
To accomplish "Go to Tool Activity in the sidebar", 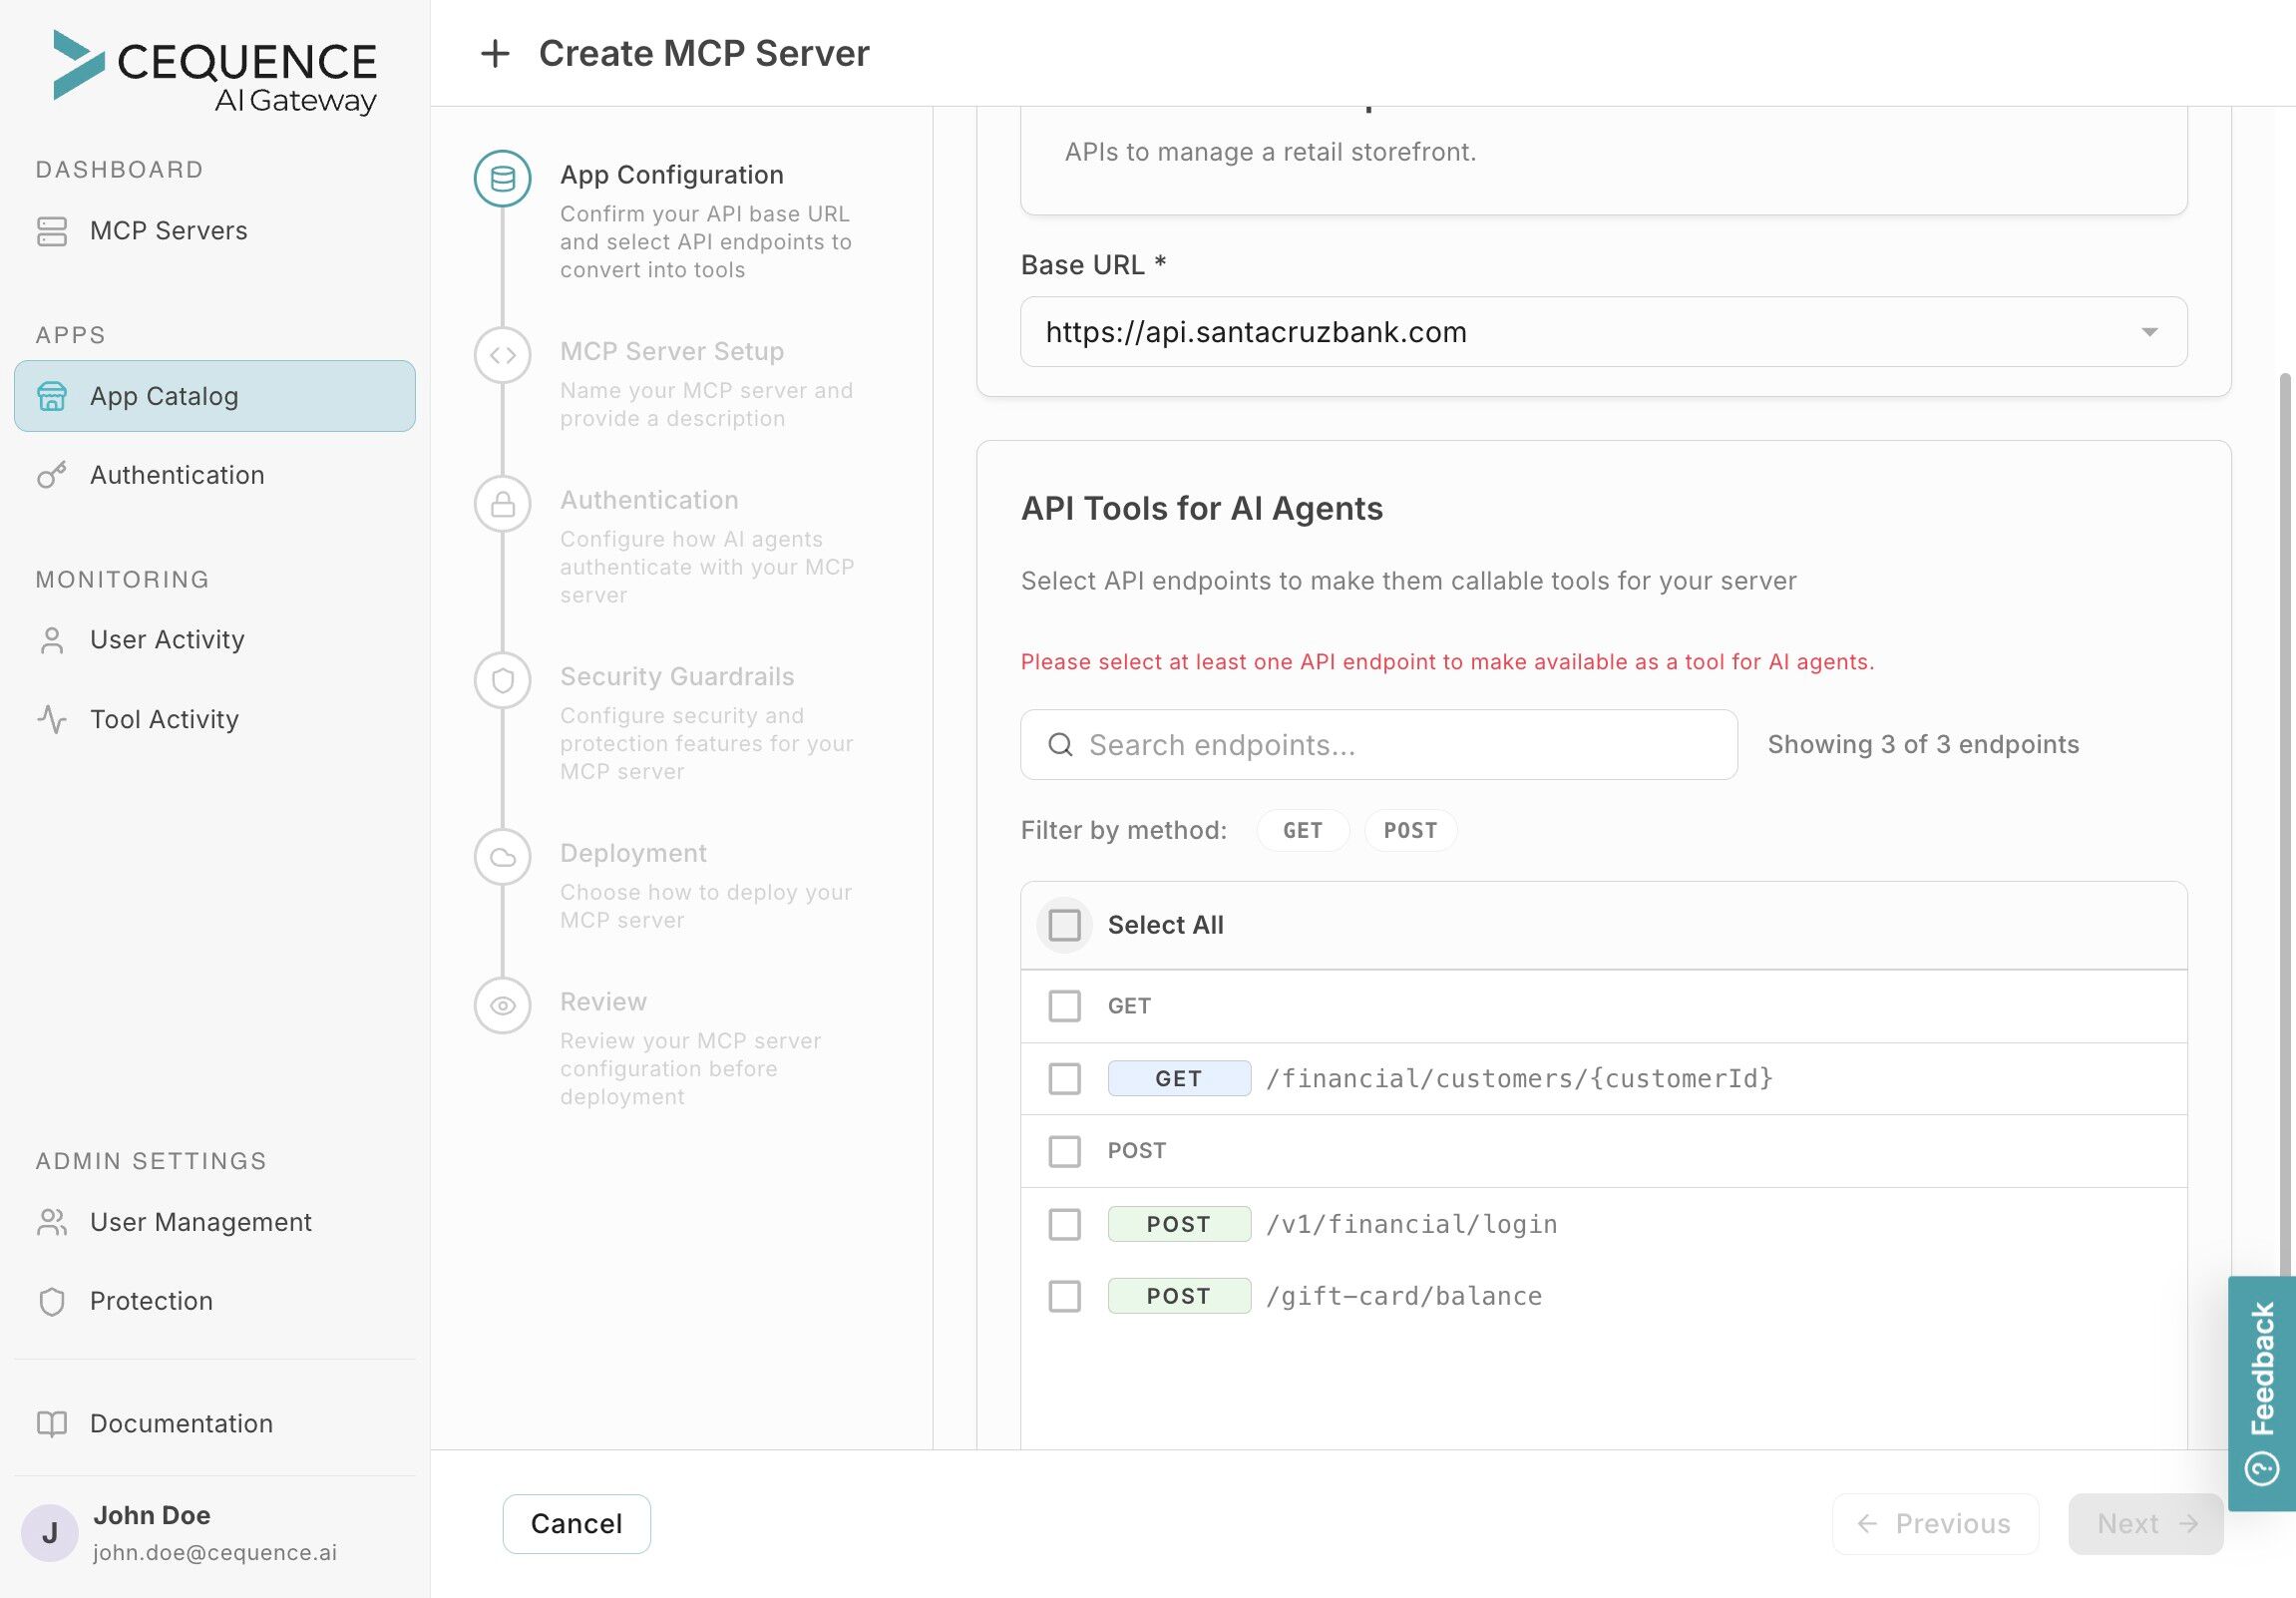I will [164, 719].
